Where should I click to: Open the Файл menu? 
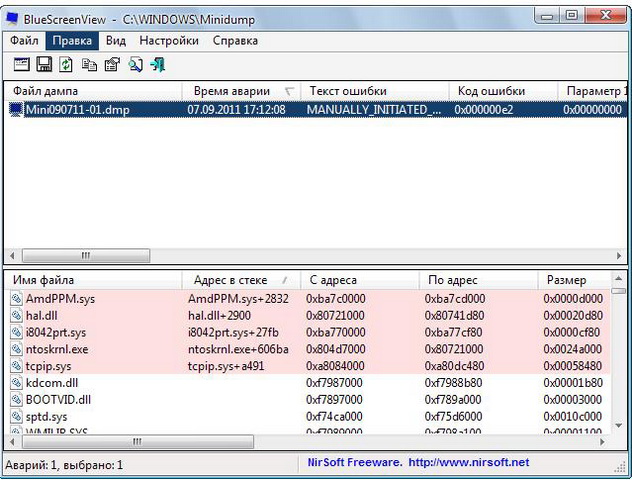[x=26, y=41]
